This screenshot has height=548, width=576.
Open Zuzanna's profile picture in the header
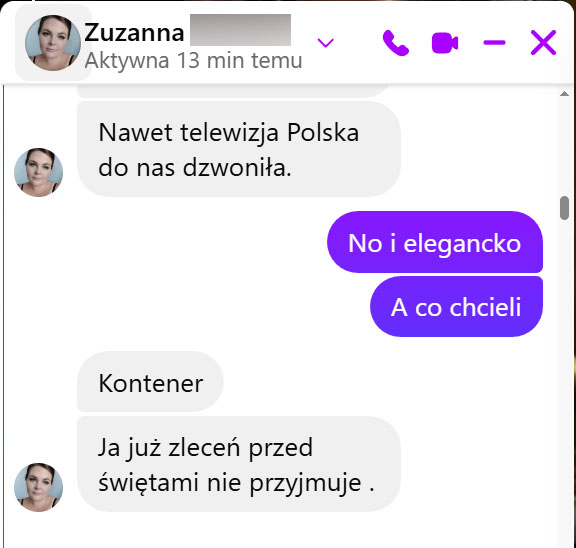(x=53, y=43)
